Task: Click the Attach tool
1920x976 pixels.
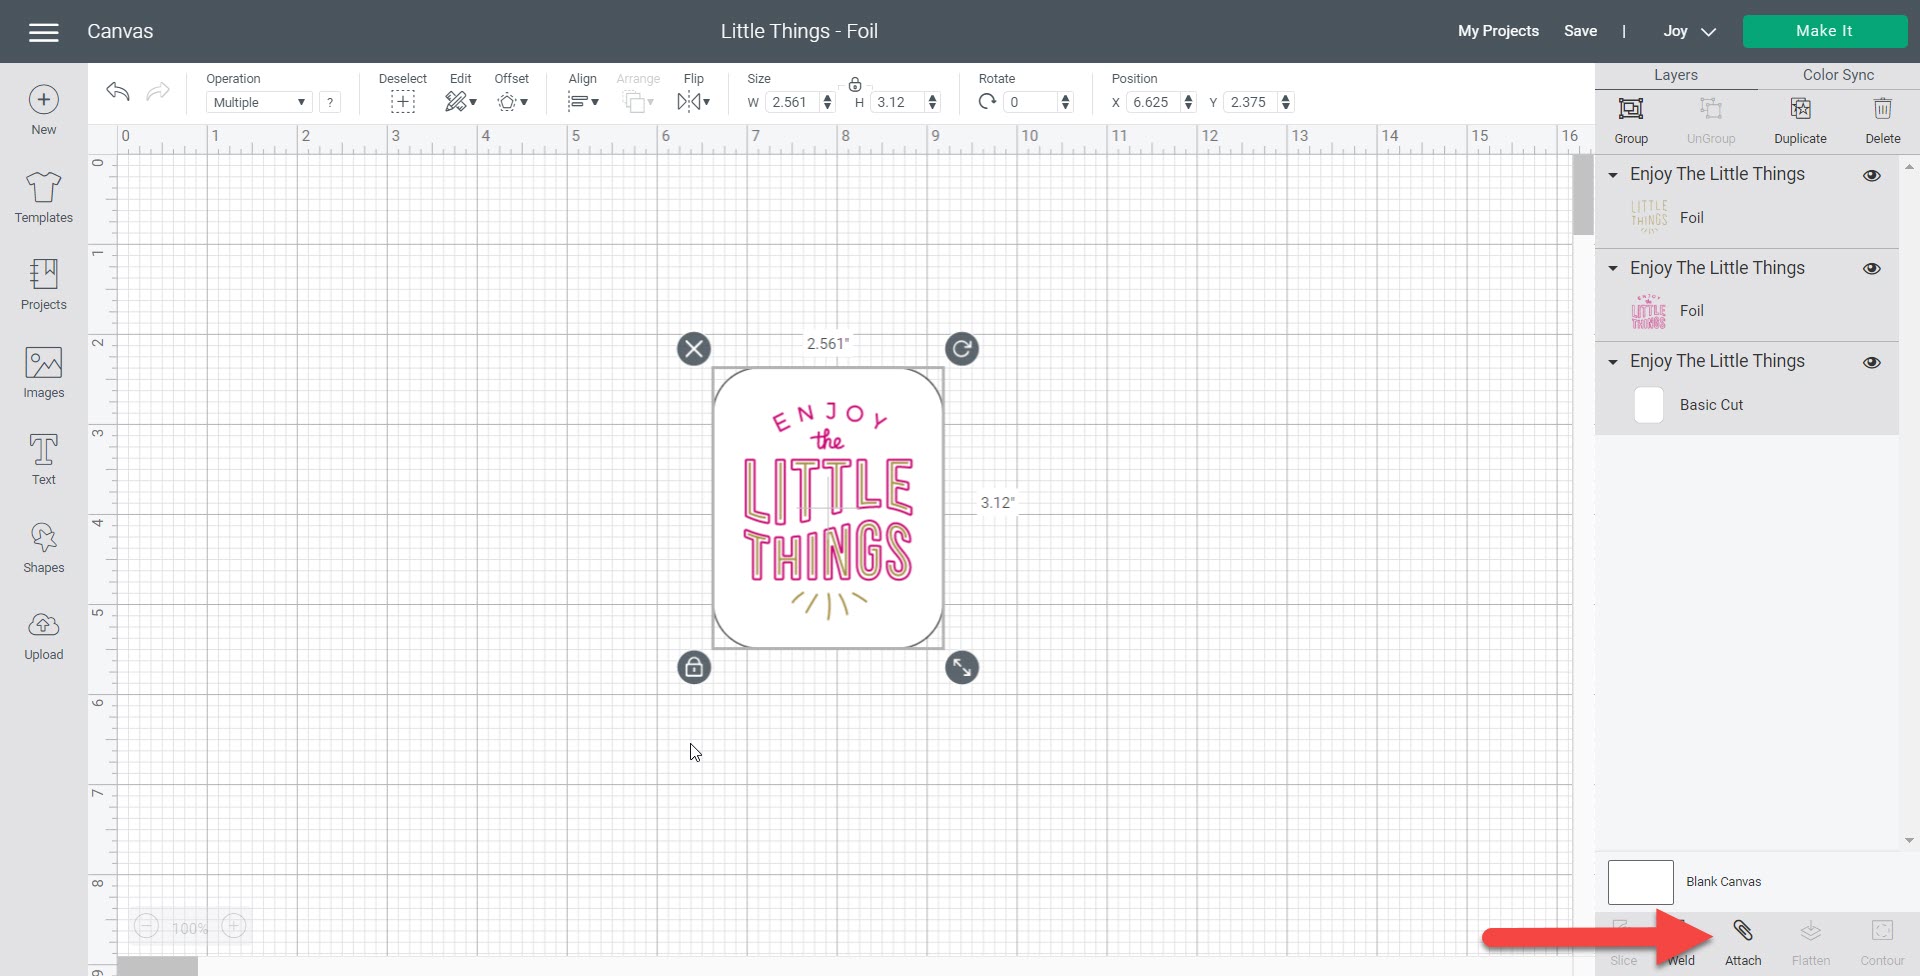Action: 1742,942
